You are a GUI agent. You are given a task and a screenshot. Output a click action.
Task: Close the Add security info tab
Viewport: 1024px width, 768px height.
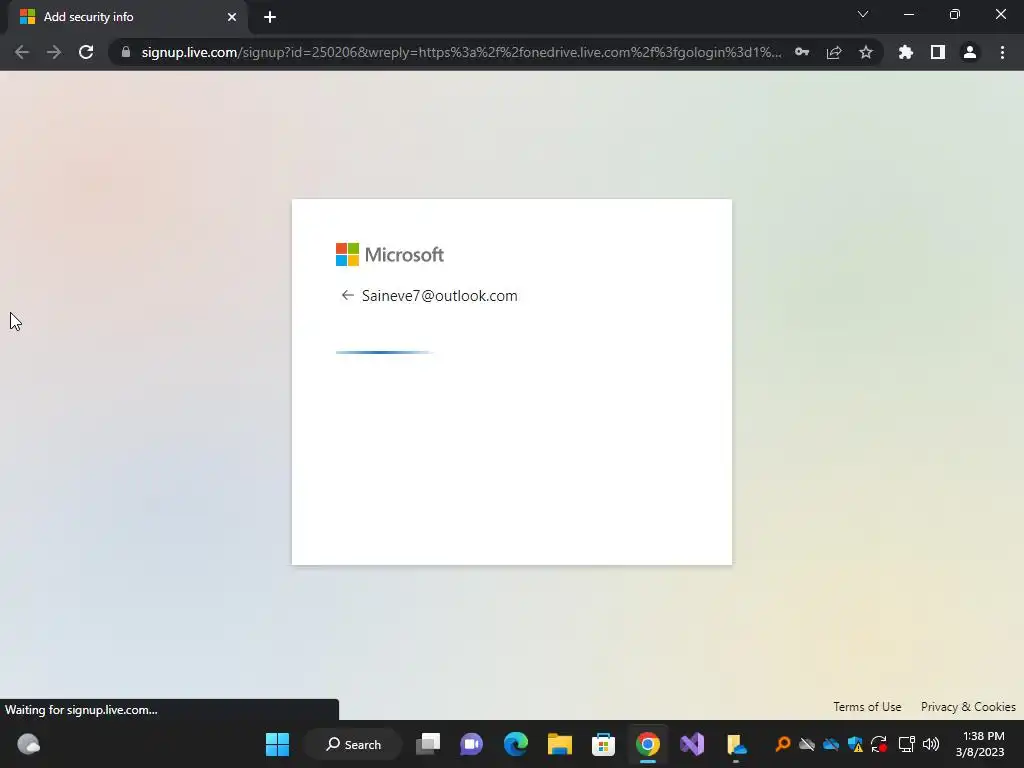(232, 17)
